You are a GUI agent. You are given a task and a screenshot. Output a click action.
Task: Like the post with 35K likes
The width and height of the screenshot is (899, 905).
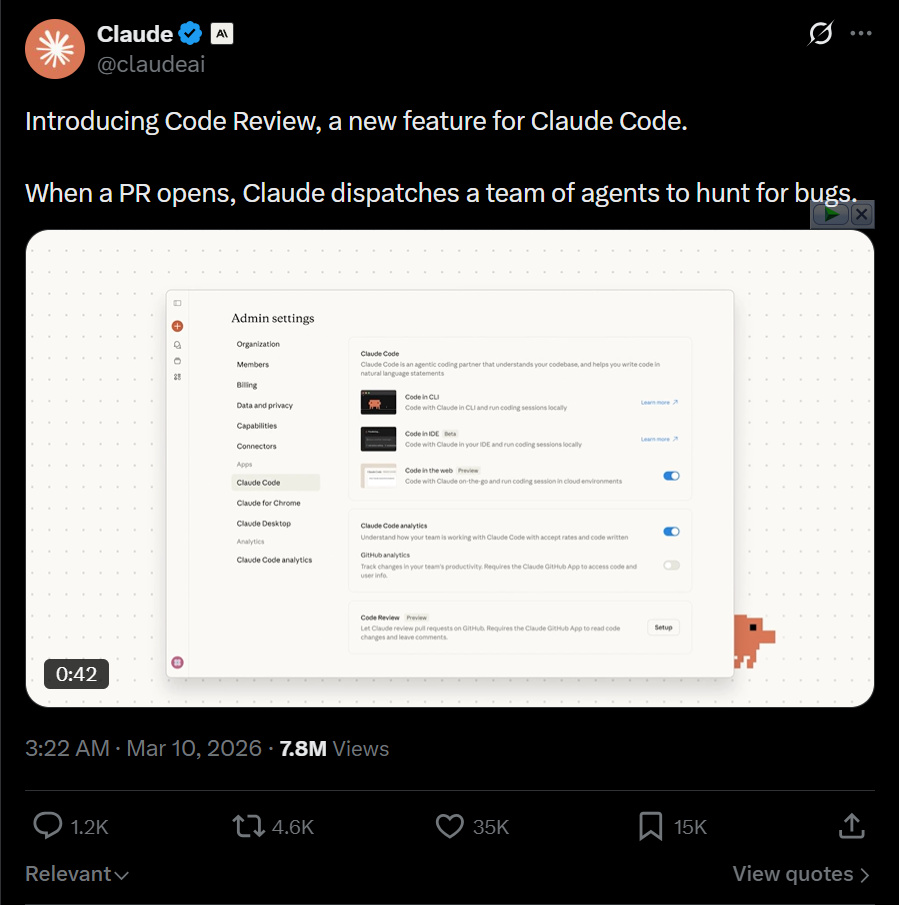[x=450, y=826]
